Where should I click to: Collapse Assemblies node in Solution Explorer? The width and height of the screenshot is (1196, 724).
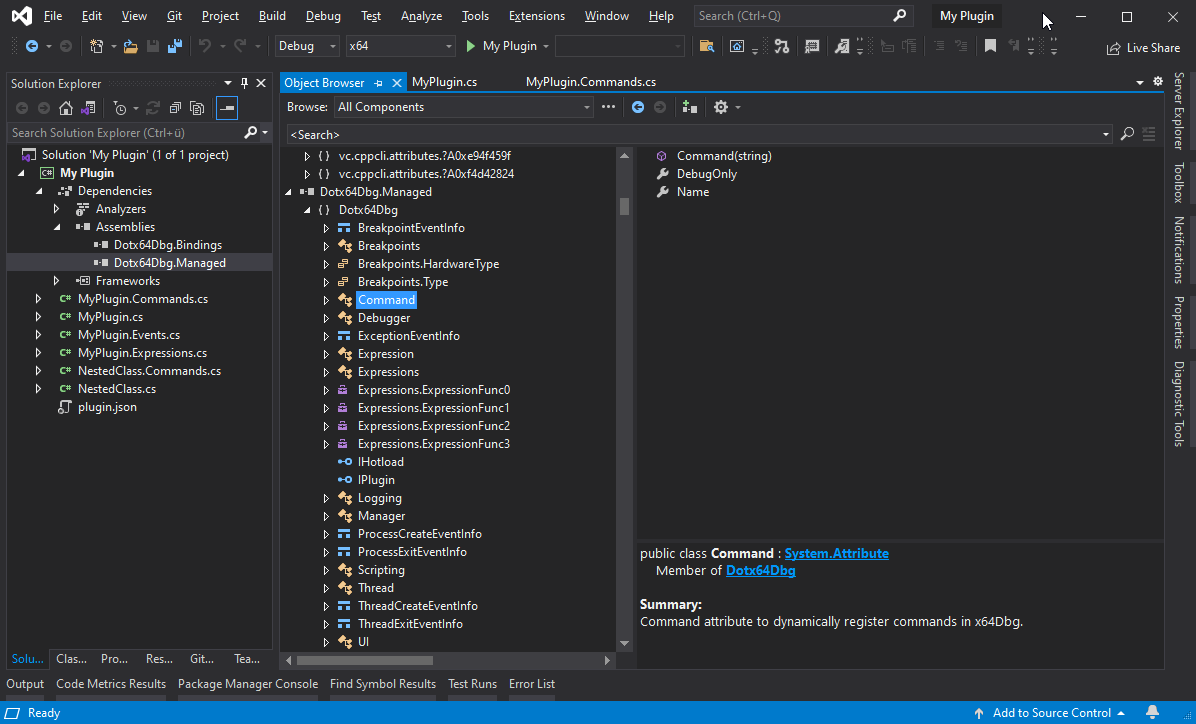56,227
